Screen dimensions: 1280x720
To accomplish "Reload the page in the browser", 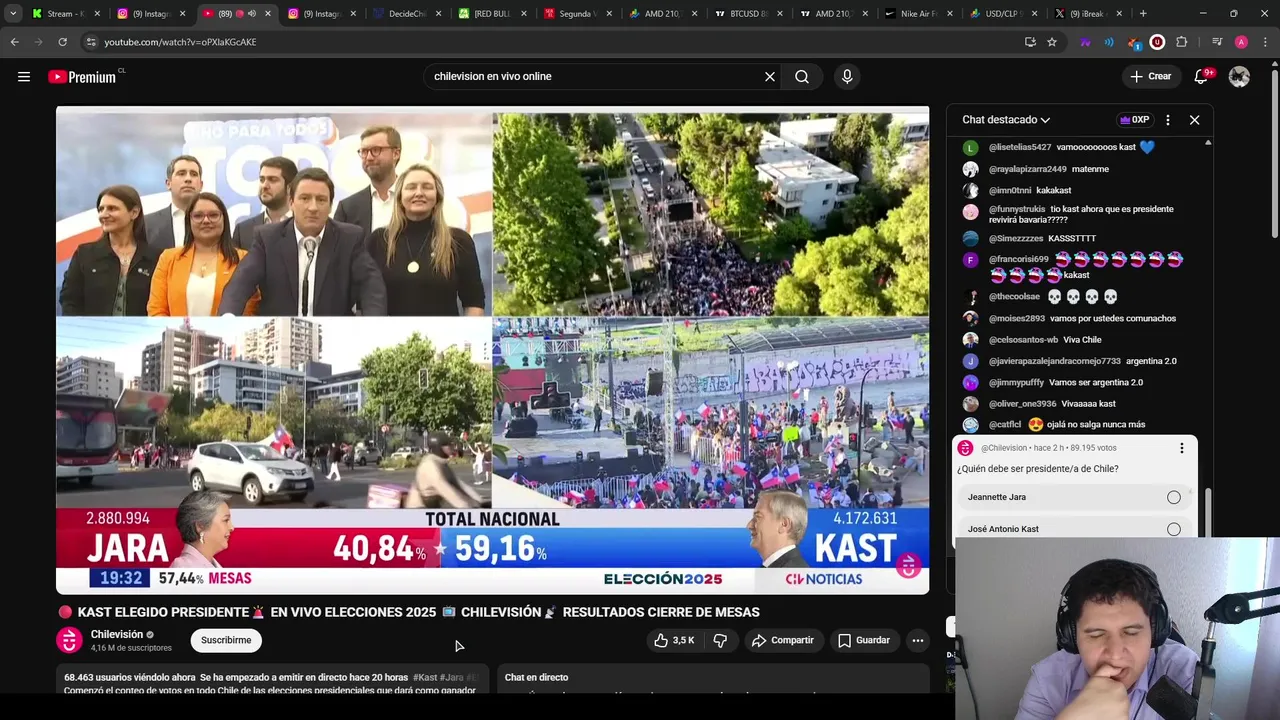I will 62,42.
